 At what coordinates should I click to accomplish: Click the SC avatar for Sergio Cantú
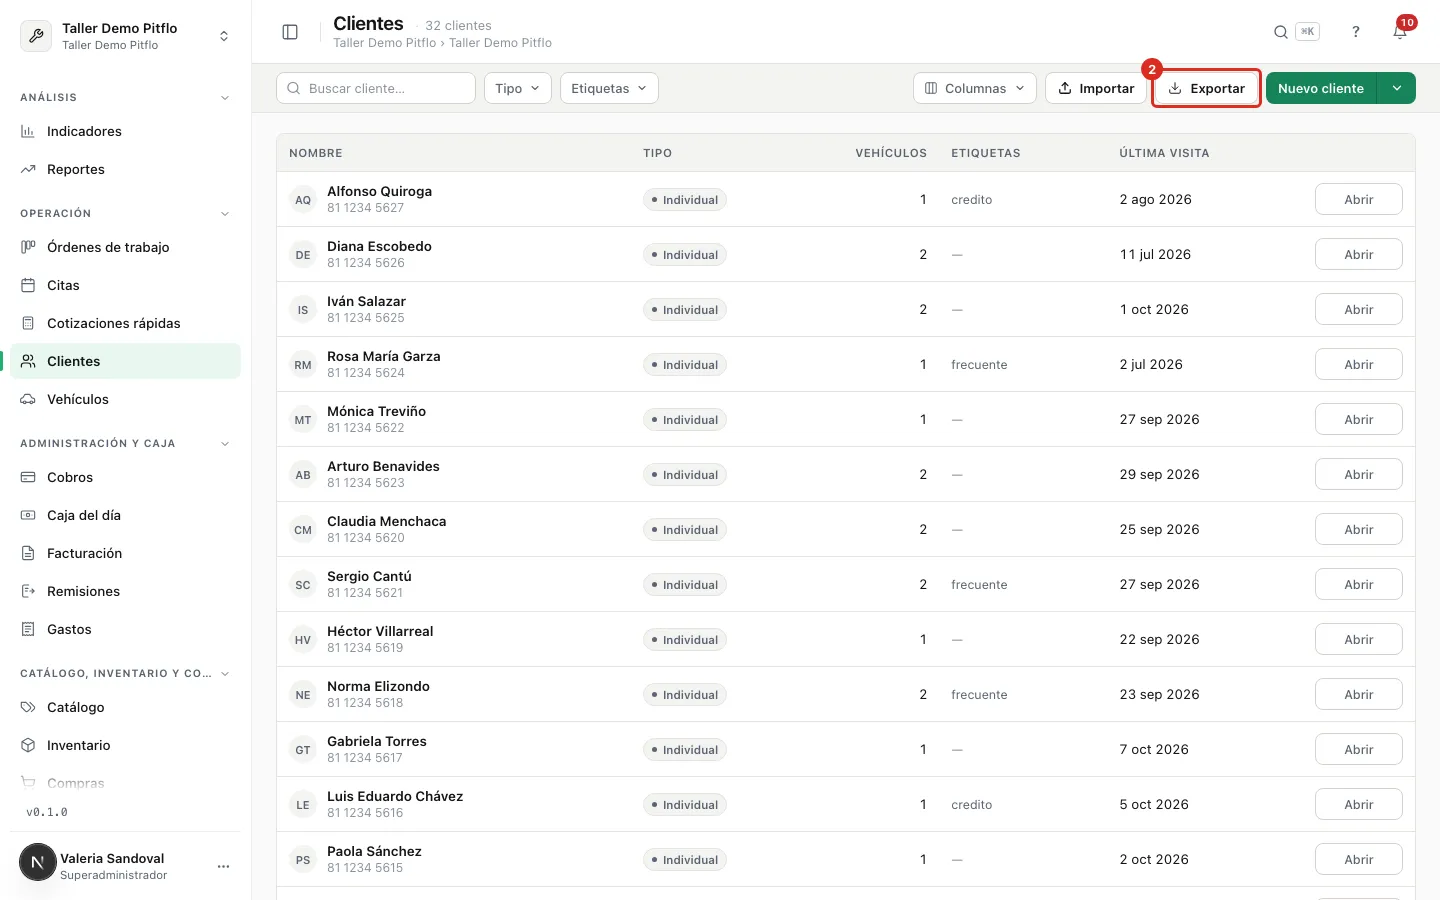303,585
